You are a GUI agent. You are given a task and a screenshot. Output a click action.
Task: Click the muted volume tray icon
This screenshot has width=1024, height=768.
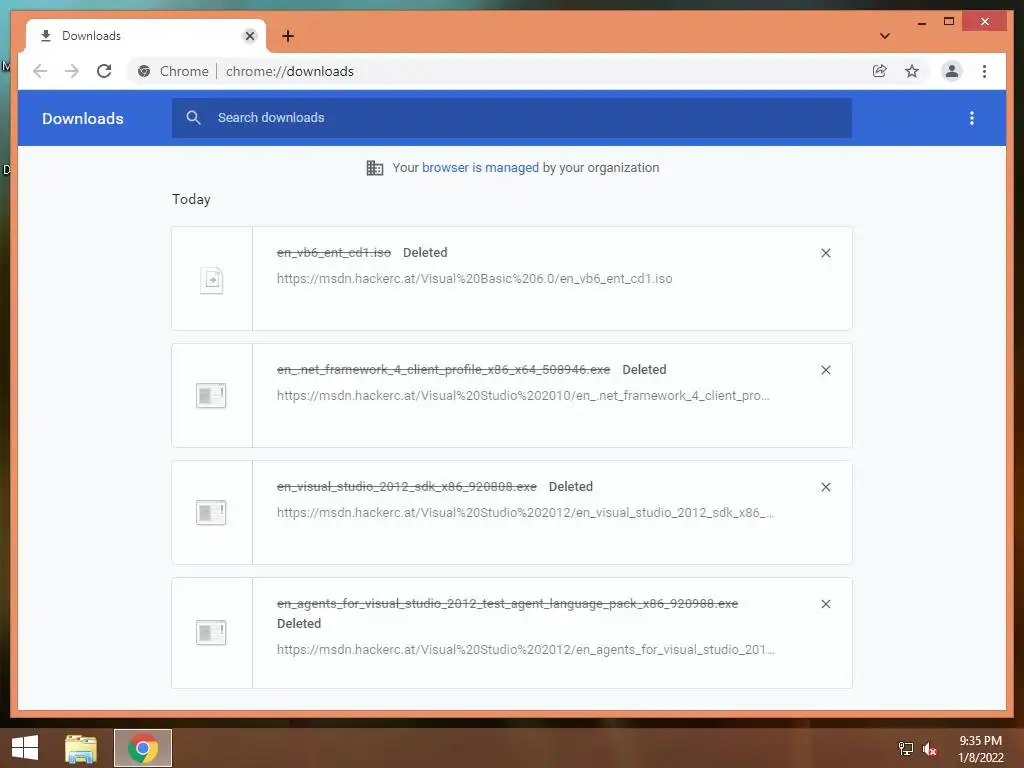point(930,749)
